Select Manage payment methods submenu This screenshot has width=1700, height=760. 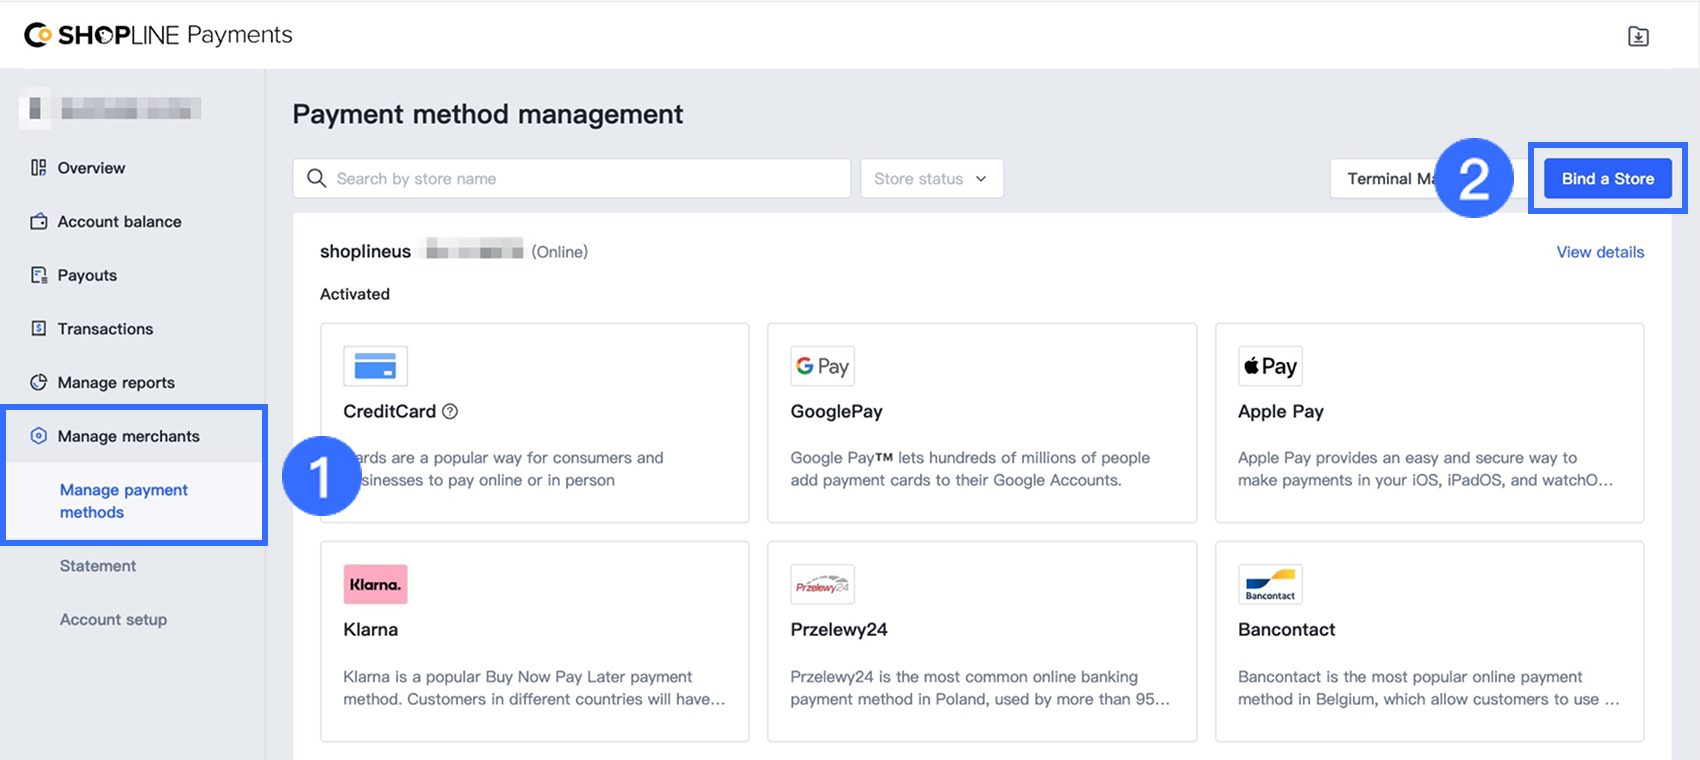coord(123,501)
